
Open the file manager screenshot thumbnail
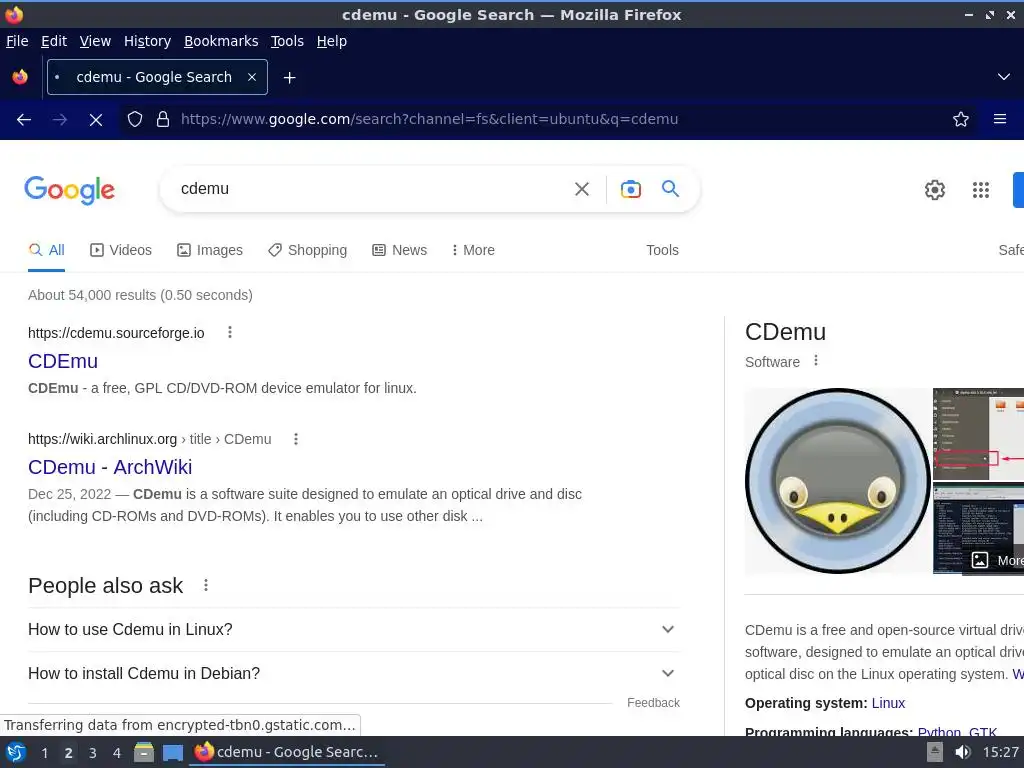(978, 434)
